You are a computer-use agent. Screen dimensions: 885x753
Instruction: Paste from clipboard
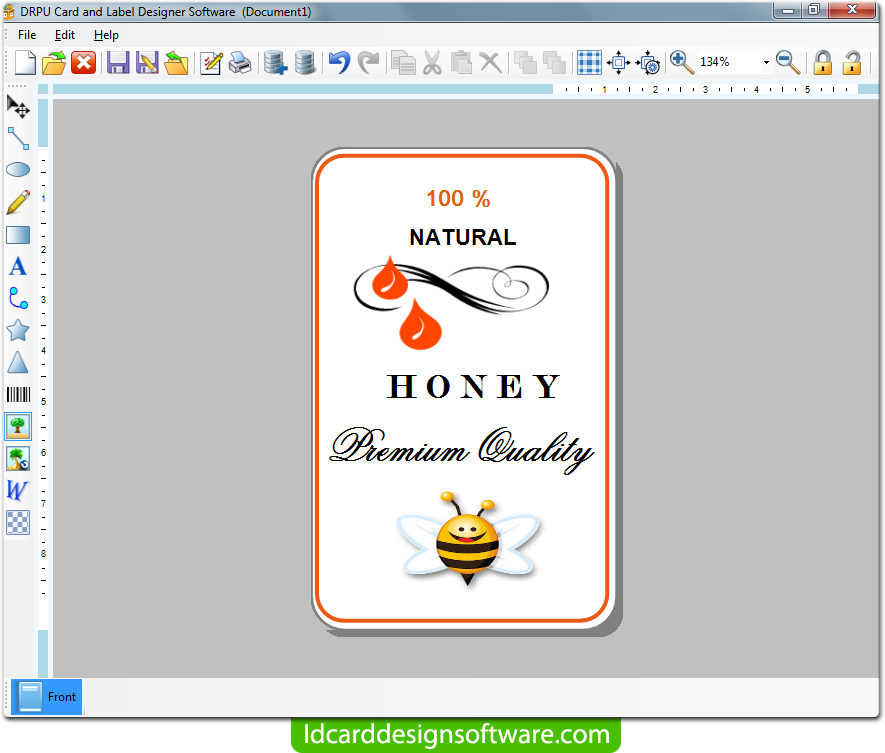tap(461, 63)
